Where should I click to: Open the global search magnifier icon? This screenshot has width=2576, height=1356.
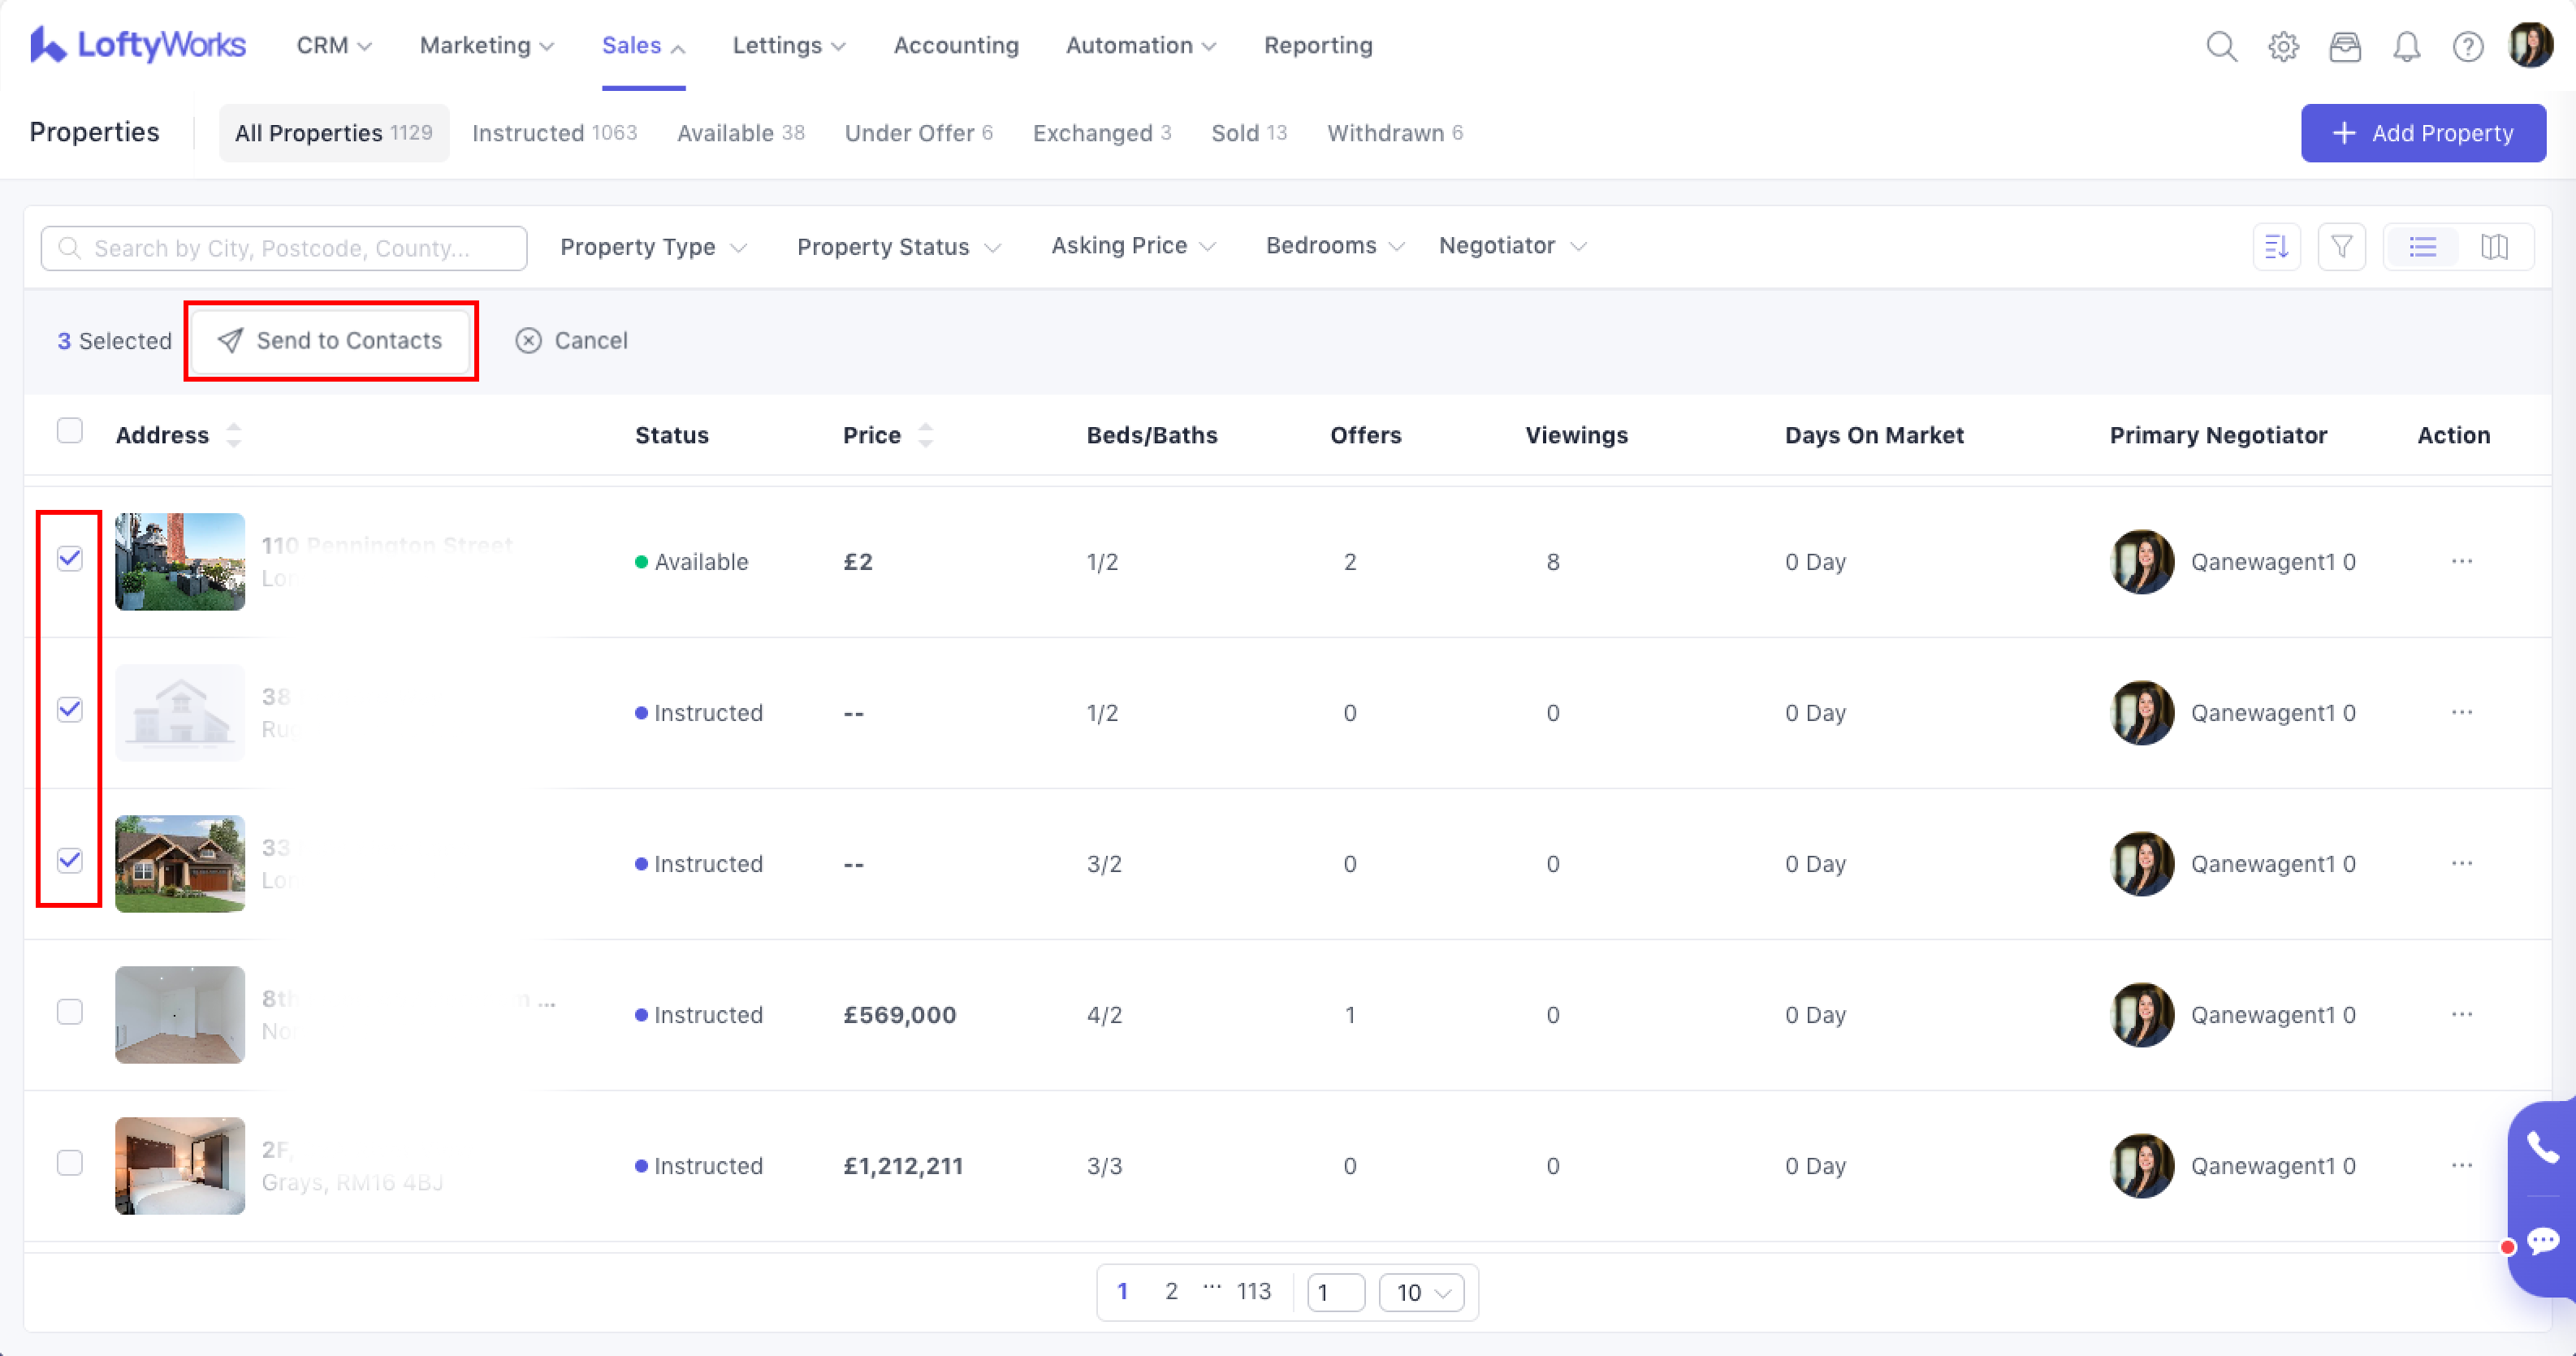tap(2221, 46)
